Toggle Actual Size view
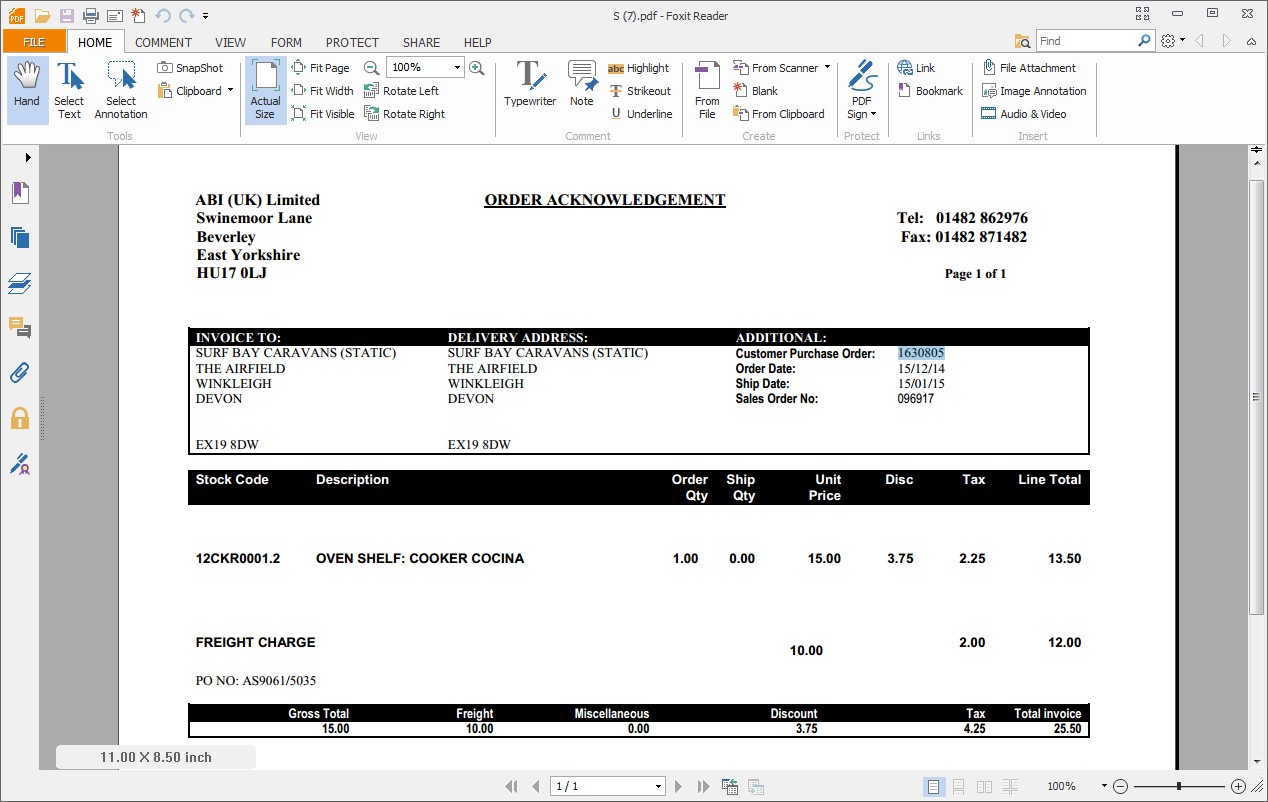Screen dimensions: 1268x802 (265, 90)
